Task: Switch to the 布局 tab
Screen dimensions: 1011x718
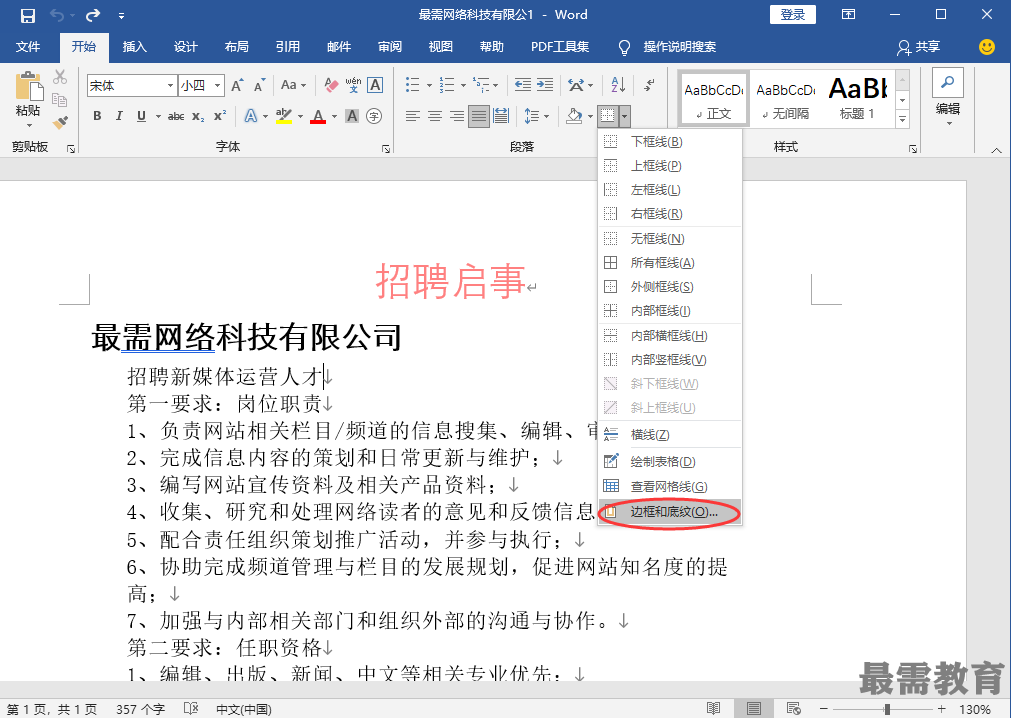Action: (x=237, y=46)
